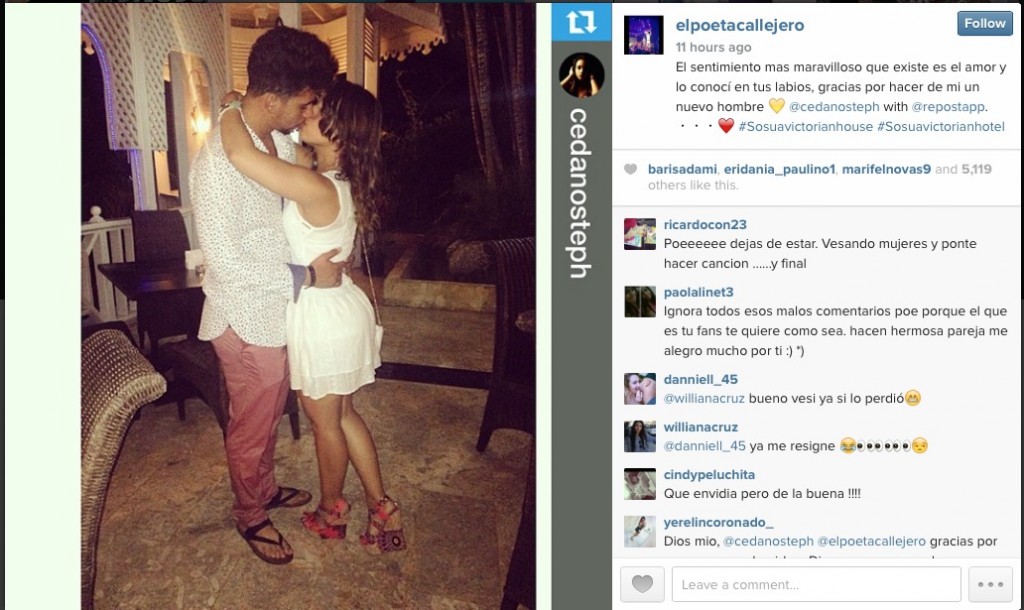This screenshot has height=610, width=1024.
Task: Open the #Sosuavictorianhouse hashtag
Action: [805, 127]
